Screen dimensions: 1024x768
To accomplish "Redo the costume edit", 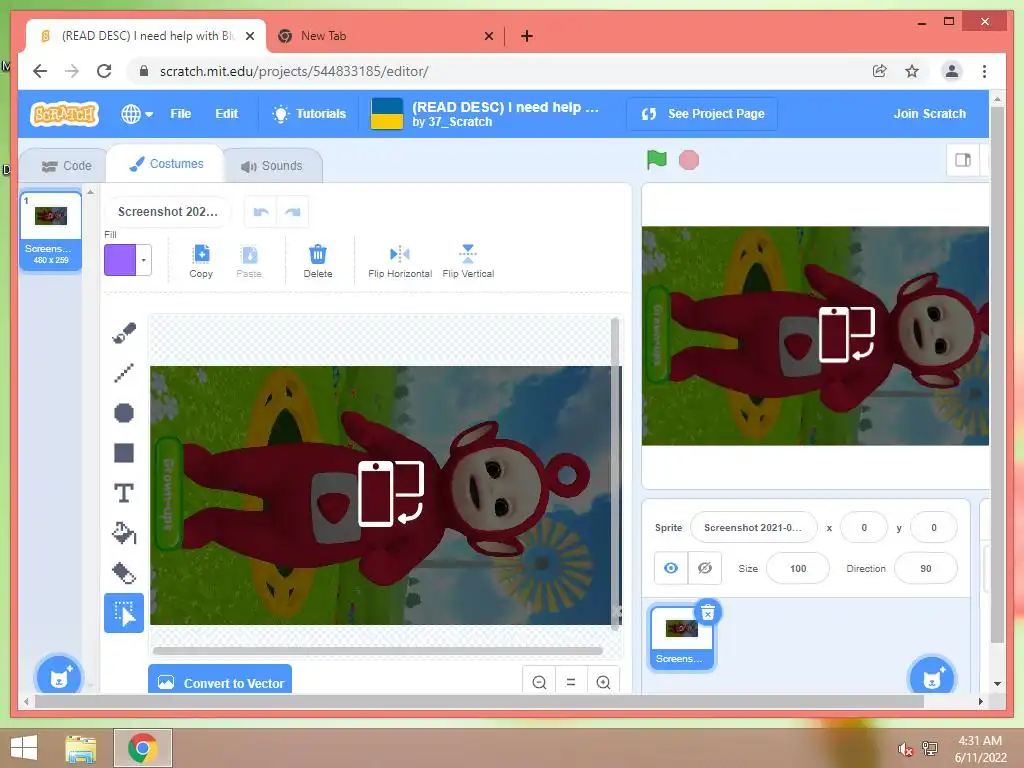I will tap(293, 212).
